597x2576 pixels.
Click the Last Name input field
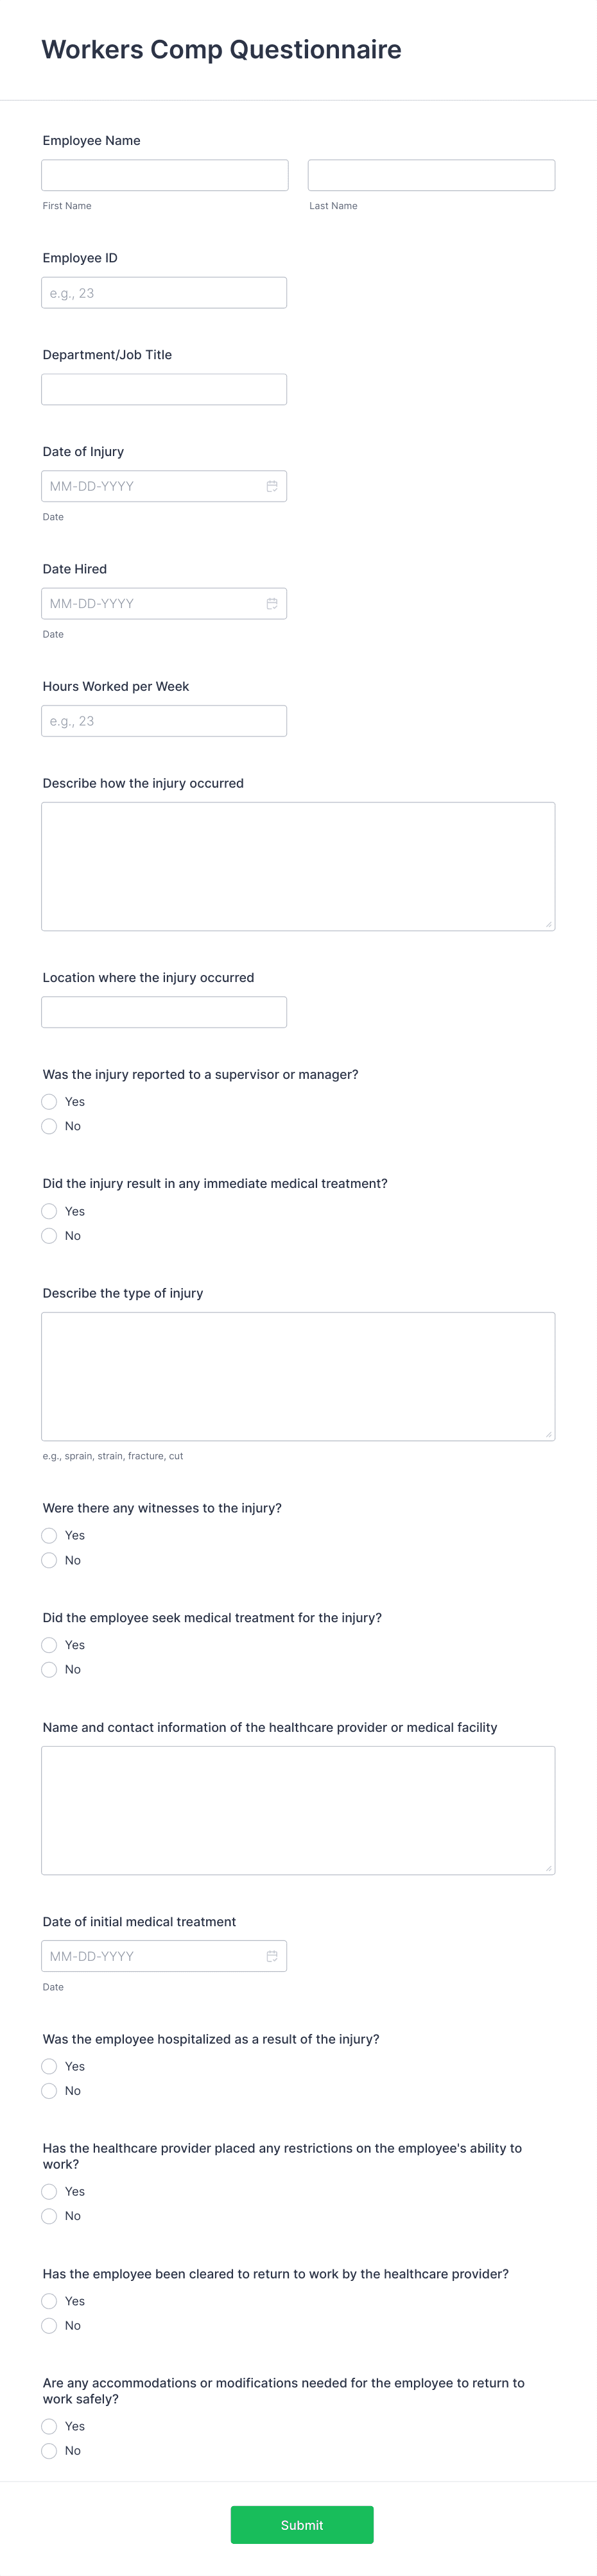click(431, 174)
